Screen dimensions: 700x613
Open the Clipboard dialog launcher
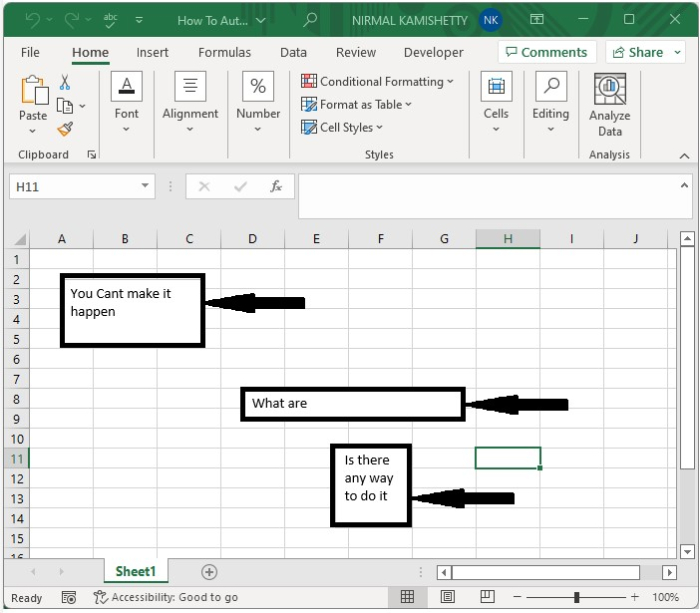(x=92, y=154)
